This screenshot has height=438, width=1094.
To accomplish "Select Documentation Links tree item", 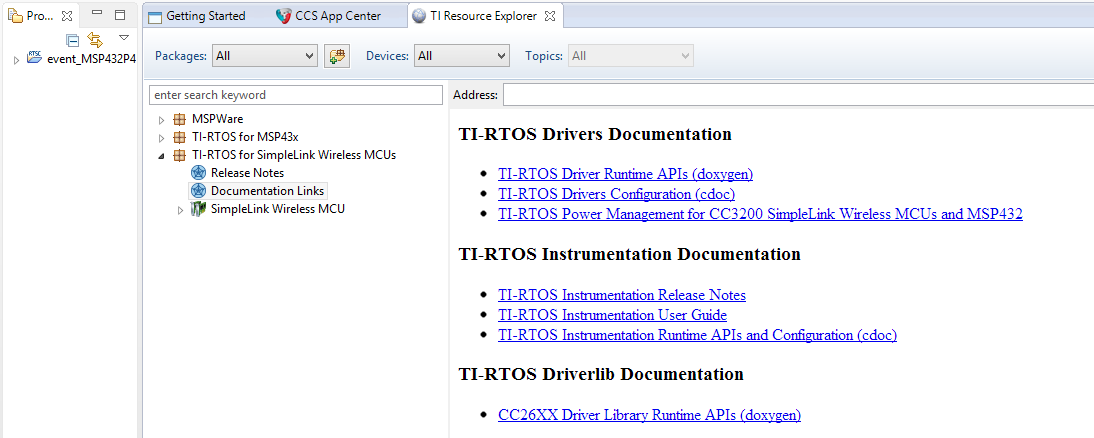I will click(x=267, y=190).
